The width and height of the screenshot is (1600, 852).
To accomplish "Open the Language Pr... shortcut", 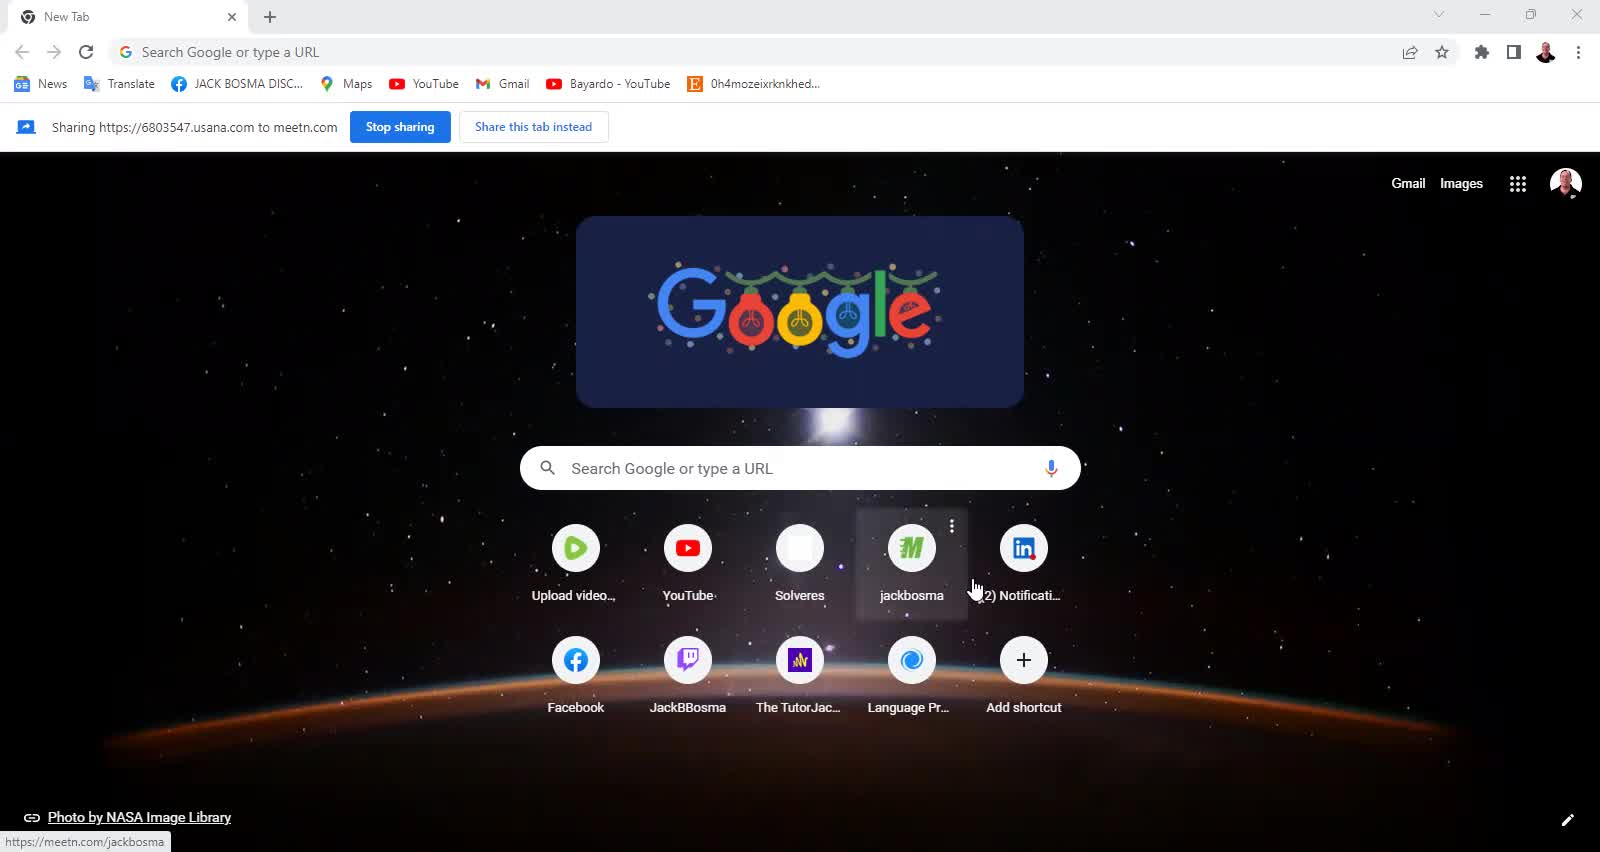I will 912,676.
